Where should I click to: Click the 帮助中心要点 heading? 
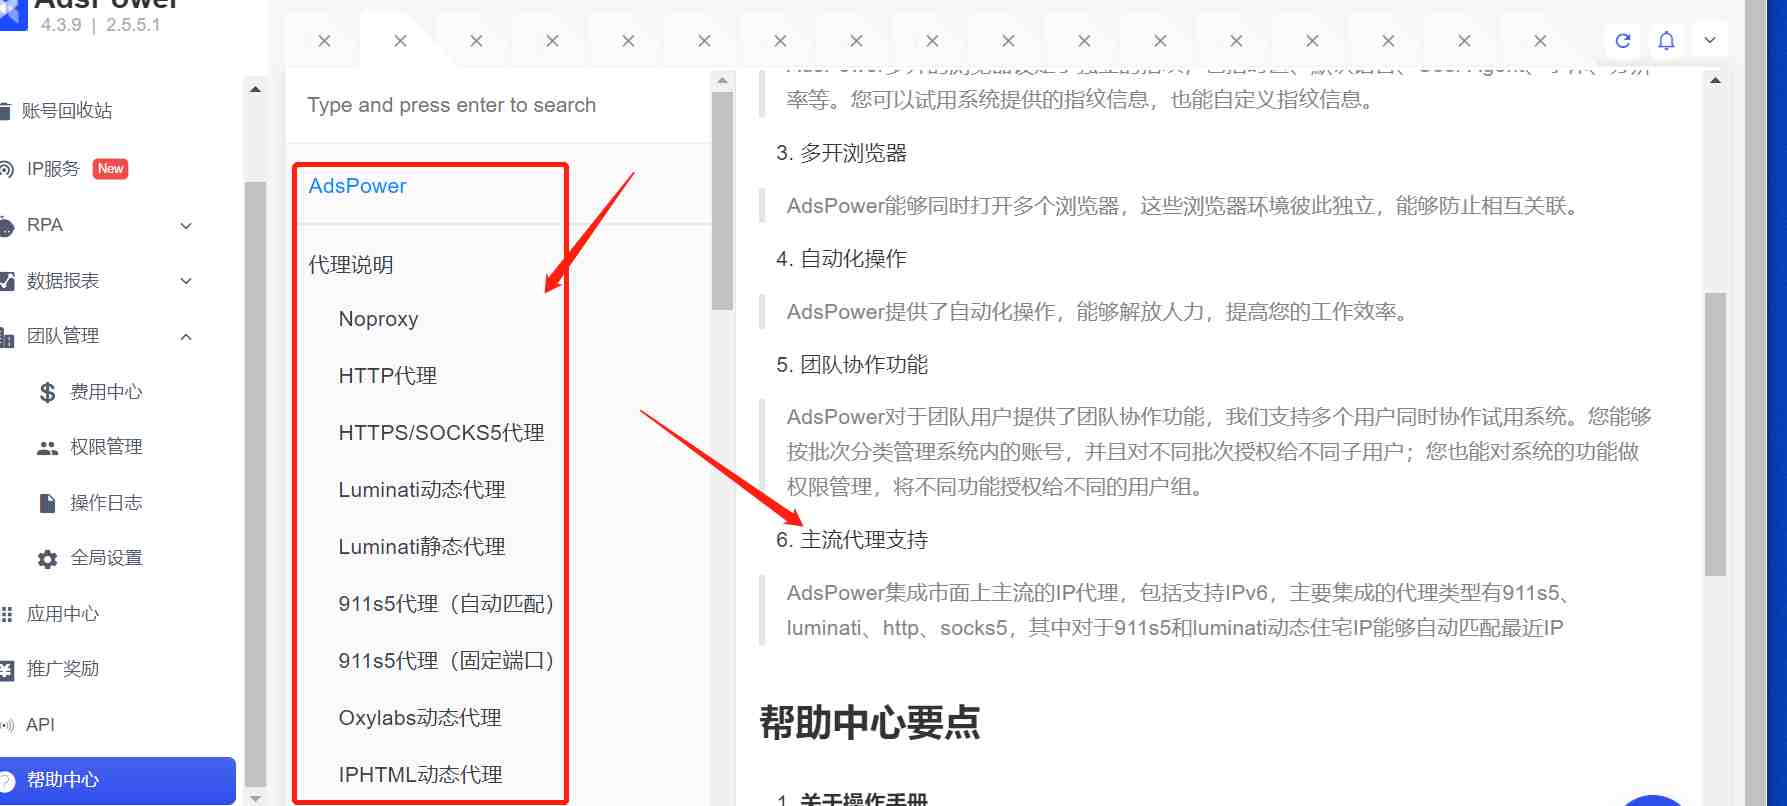pyautogui.click(x=869, y=722)
